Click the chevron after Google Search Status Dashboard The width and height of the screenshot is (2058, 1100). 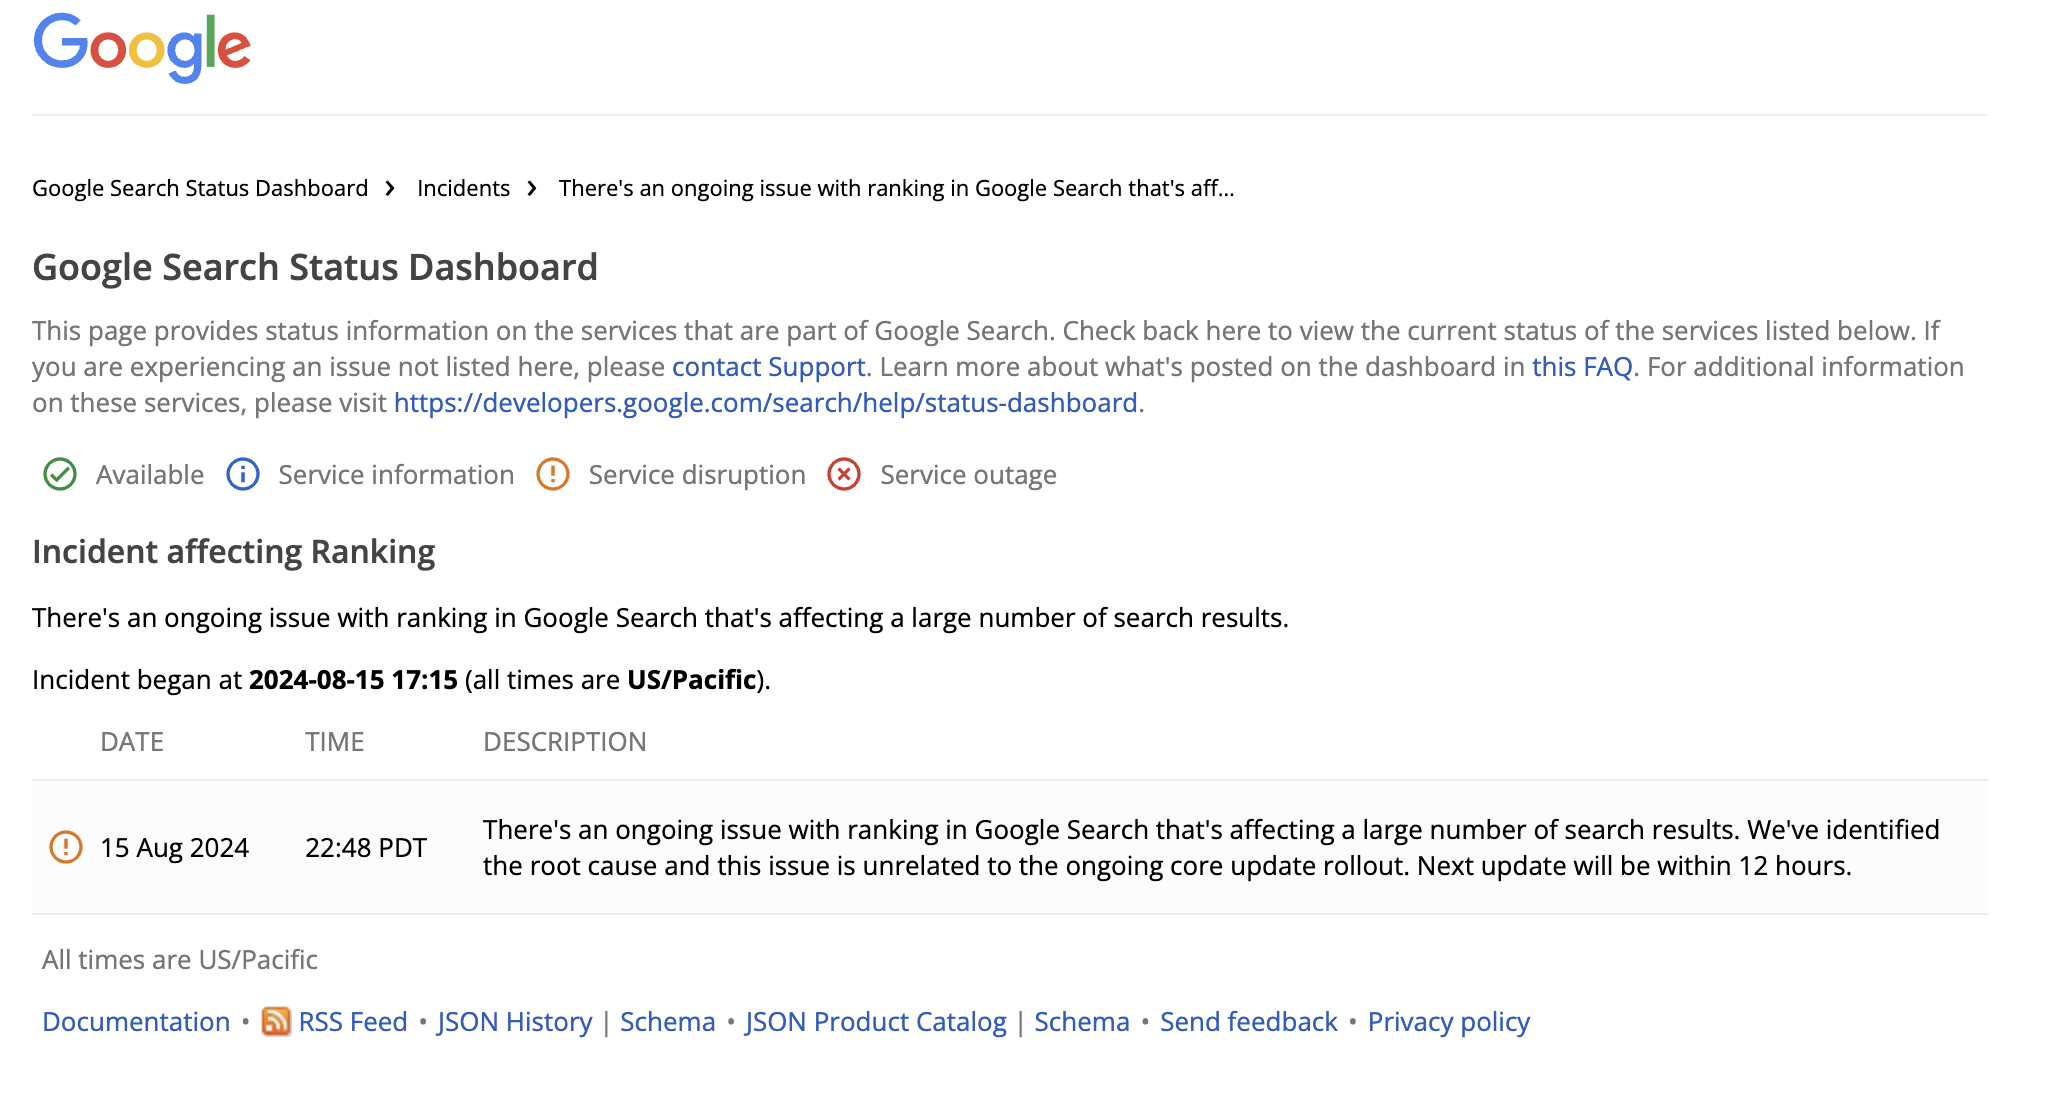click(x=389, y=188)
